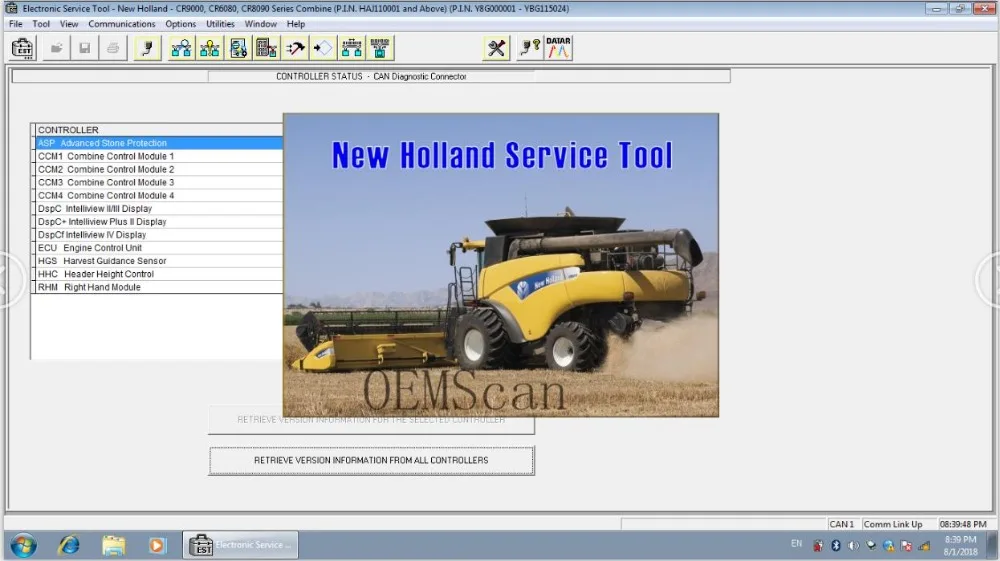Select RHM Right Hand Module entry
Viewport: 1000px width, 561px height.
point(159,287)
